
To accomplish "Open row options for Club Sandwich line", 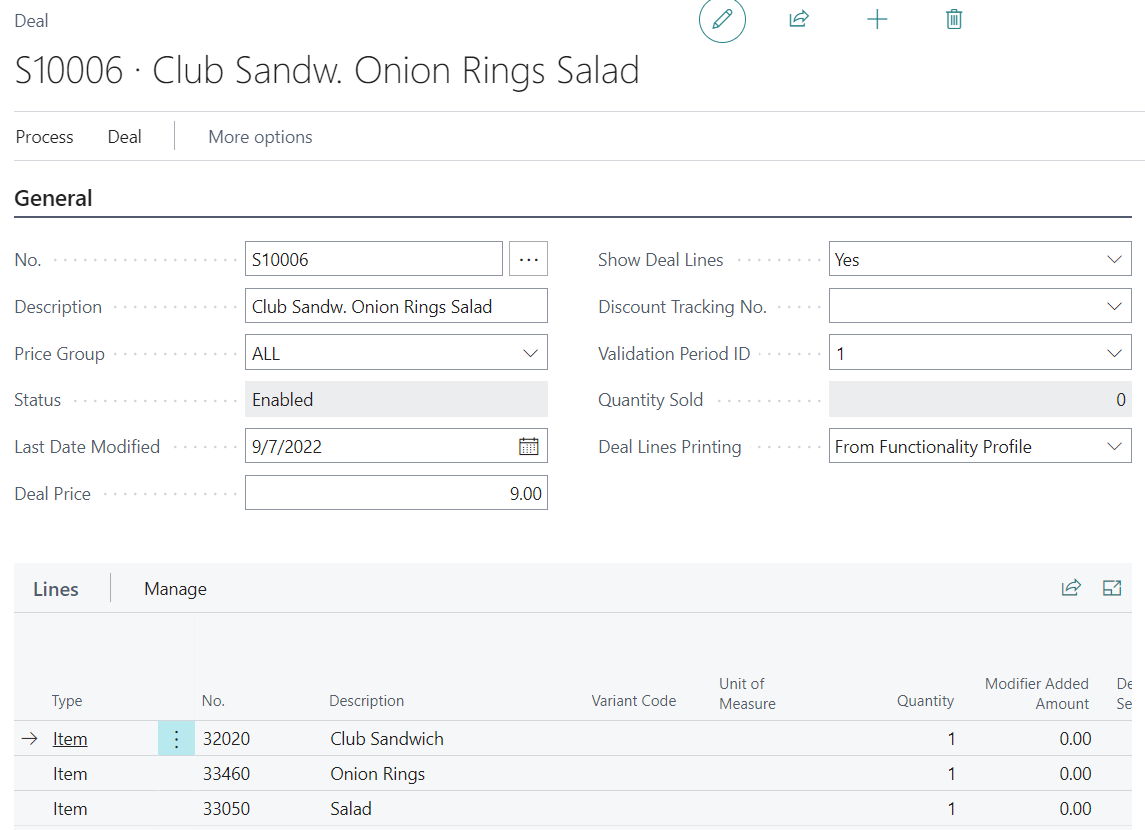I will (x=176, y=739).
